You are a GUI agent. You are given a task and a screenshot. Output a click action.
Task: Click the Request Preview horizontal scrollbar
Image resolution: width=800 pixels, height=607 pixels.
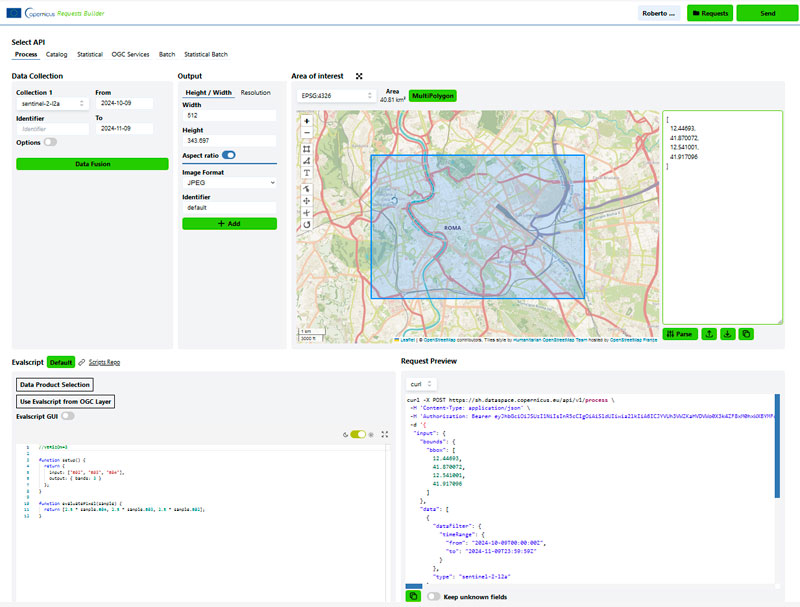pos(414,586)
